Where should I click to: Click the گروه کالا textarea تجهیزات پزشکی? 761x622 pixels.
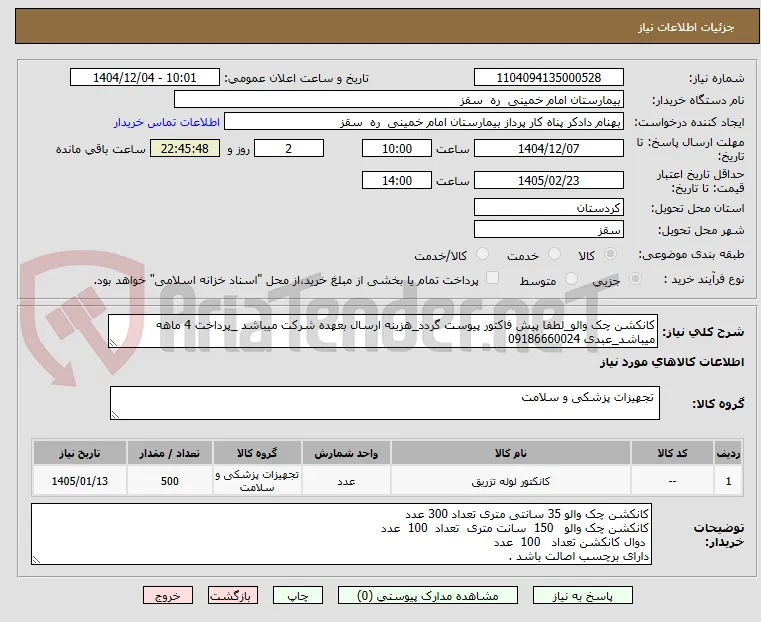pos(385,403)
